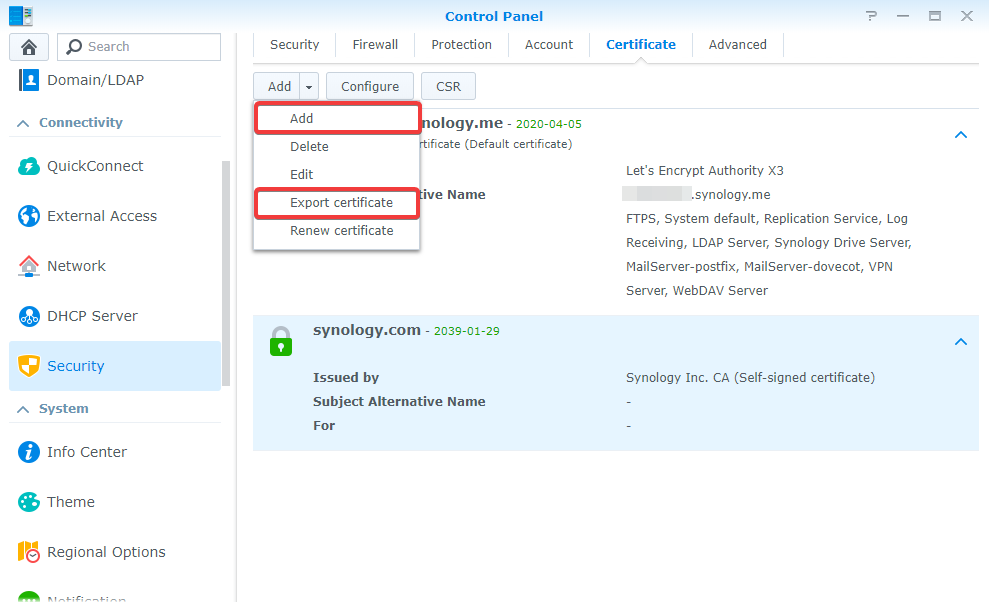Switch to the Advanced tab
989x602 pixels.
[x=737, y=45]
